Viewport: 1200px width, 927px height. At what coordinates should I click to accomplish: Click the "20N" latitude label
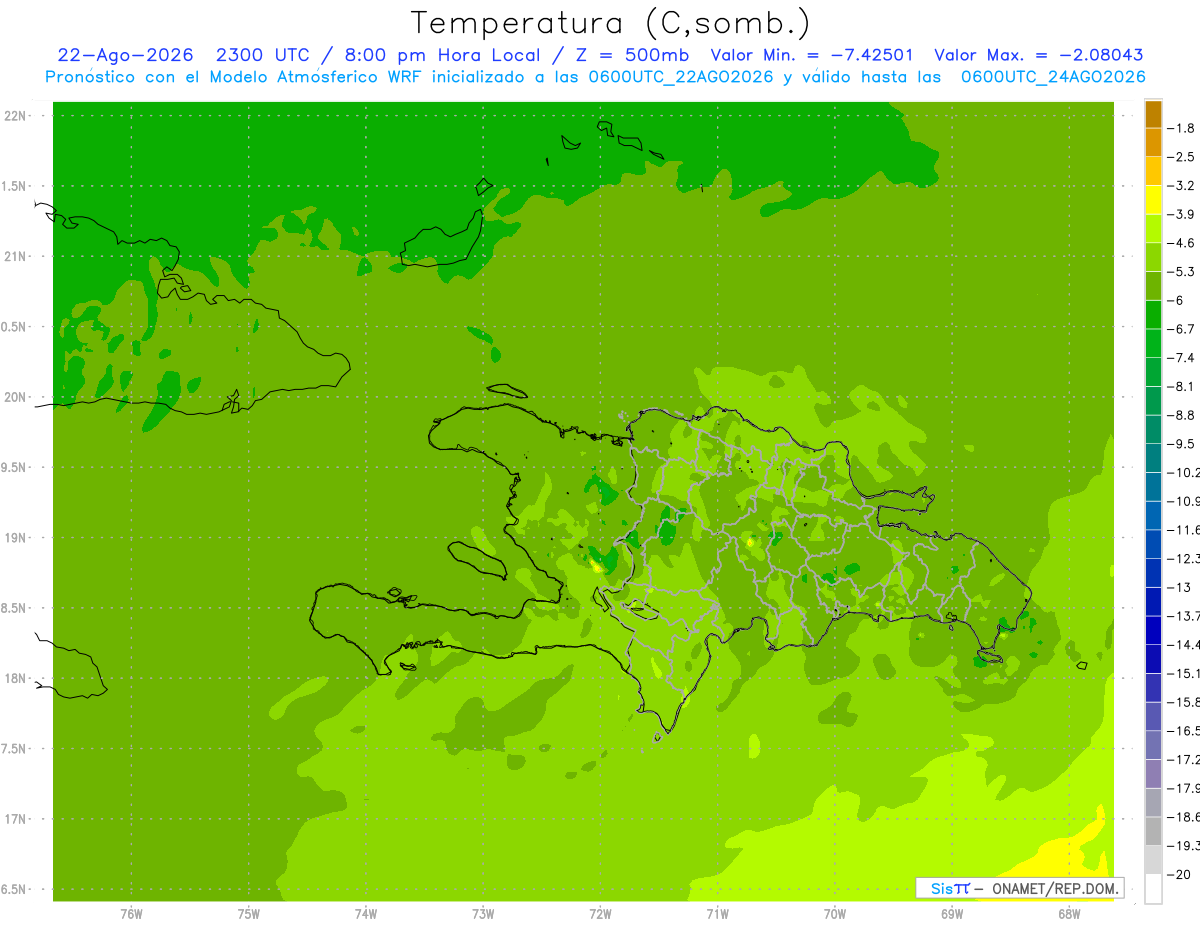(15, 397)
